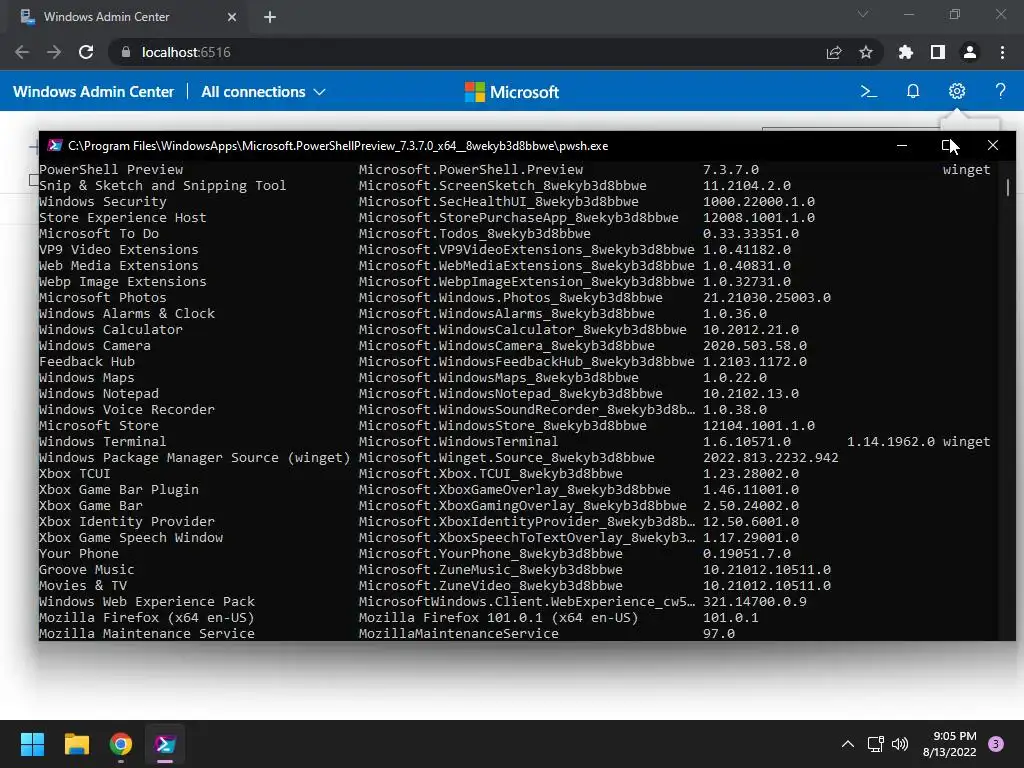This screenshot has width=1024, height=768.
Task: Reload the localhost page in Chrome
Action: (86, 52)
